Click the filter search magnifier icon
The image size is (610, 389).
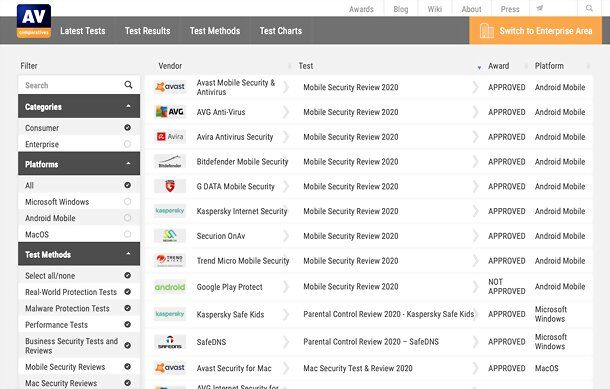(128, 85)
